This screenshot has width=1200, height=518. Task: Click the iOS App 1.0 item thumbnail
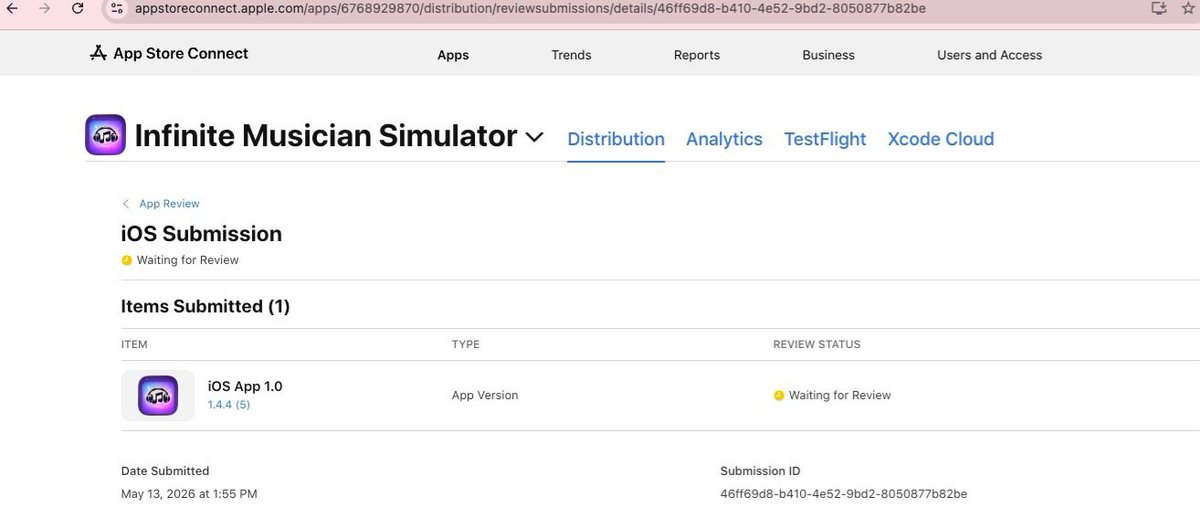tap(158, 395)
